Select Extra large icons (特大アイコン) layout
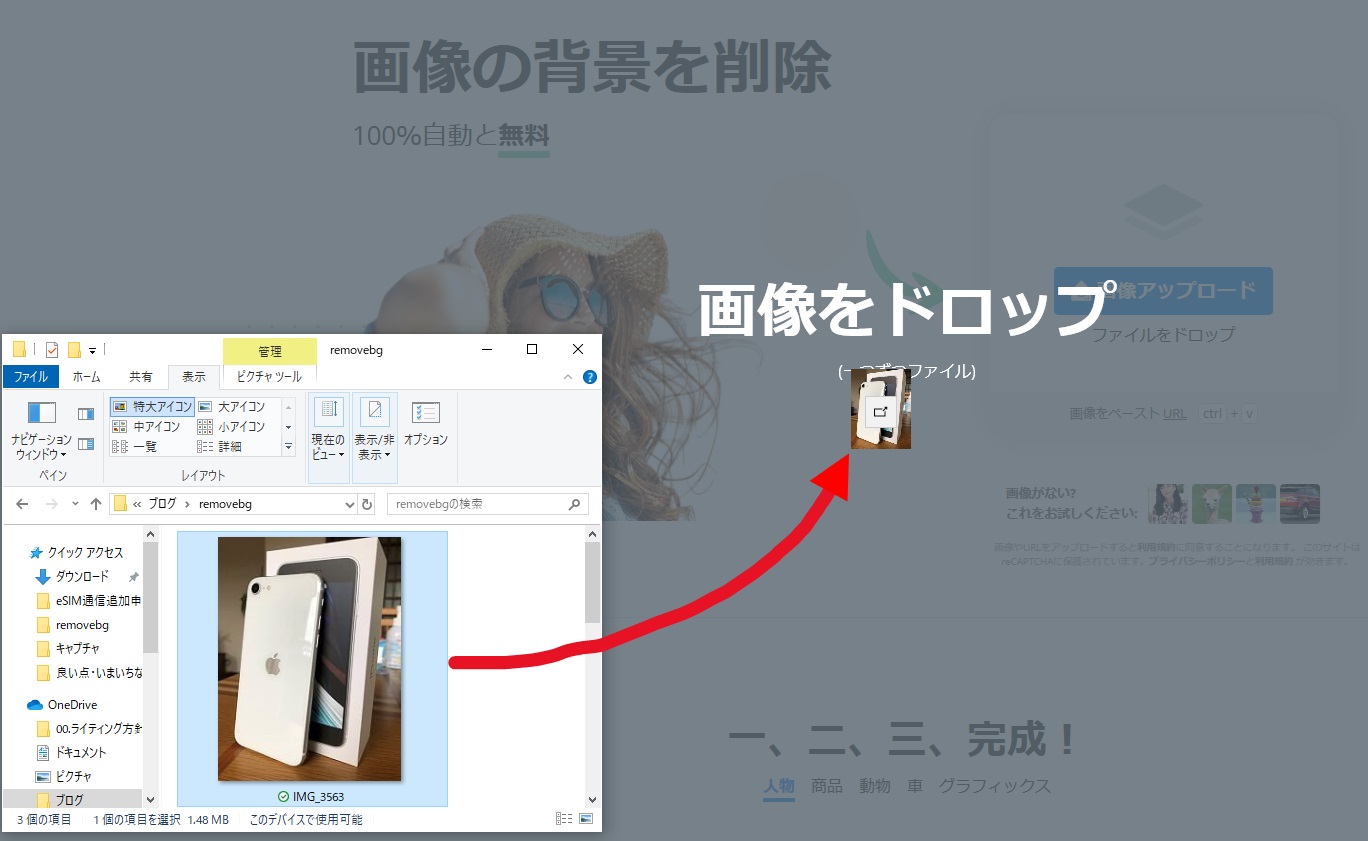Screen dimensions: 1368x841 [152, 407]
